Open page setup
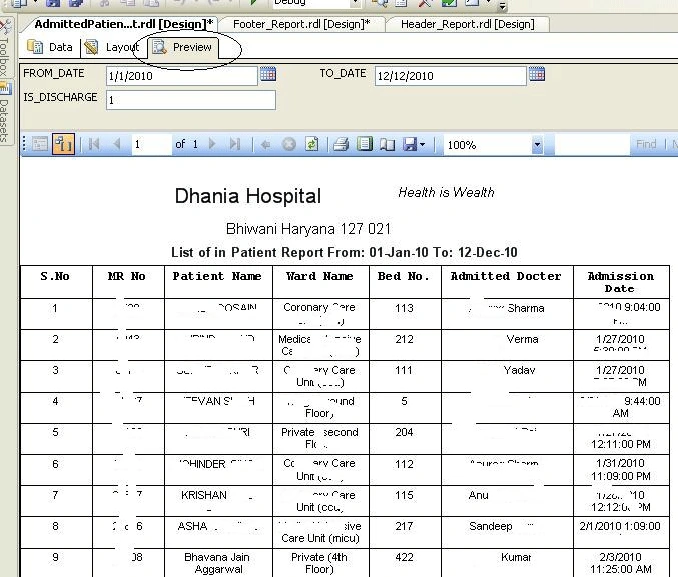The height and width of the screenshot is (577, 678). [x=387, y=144]
